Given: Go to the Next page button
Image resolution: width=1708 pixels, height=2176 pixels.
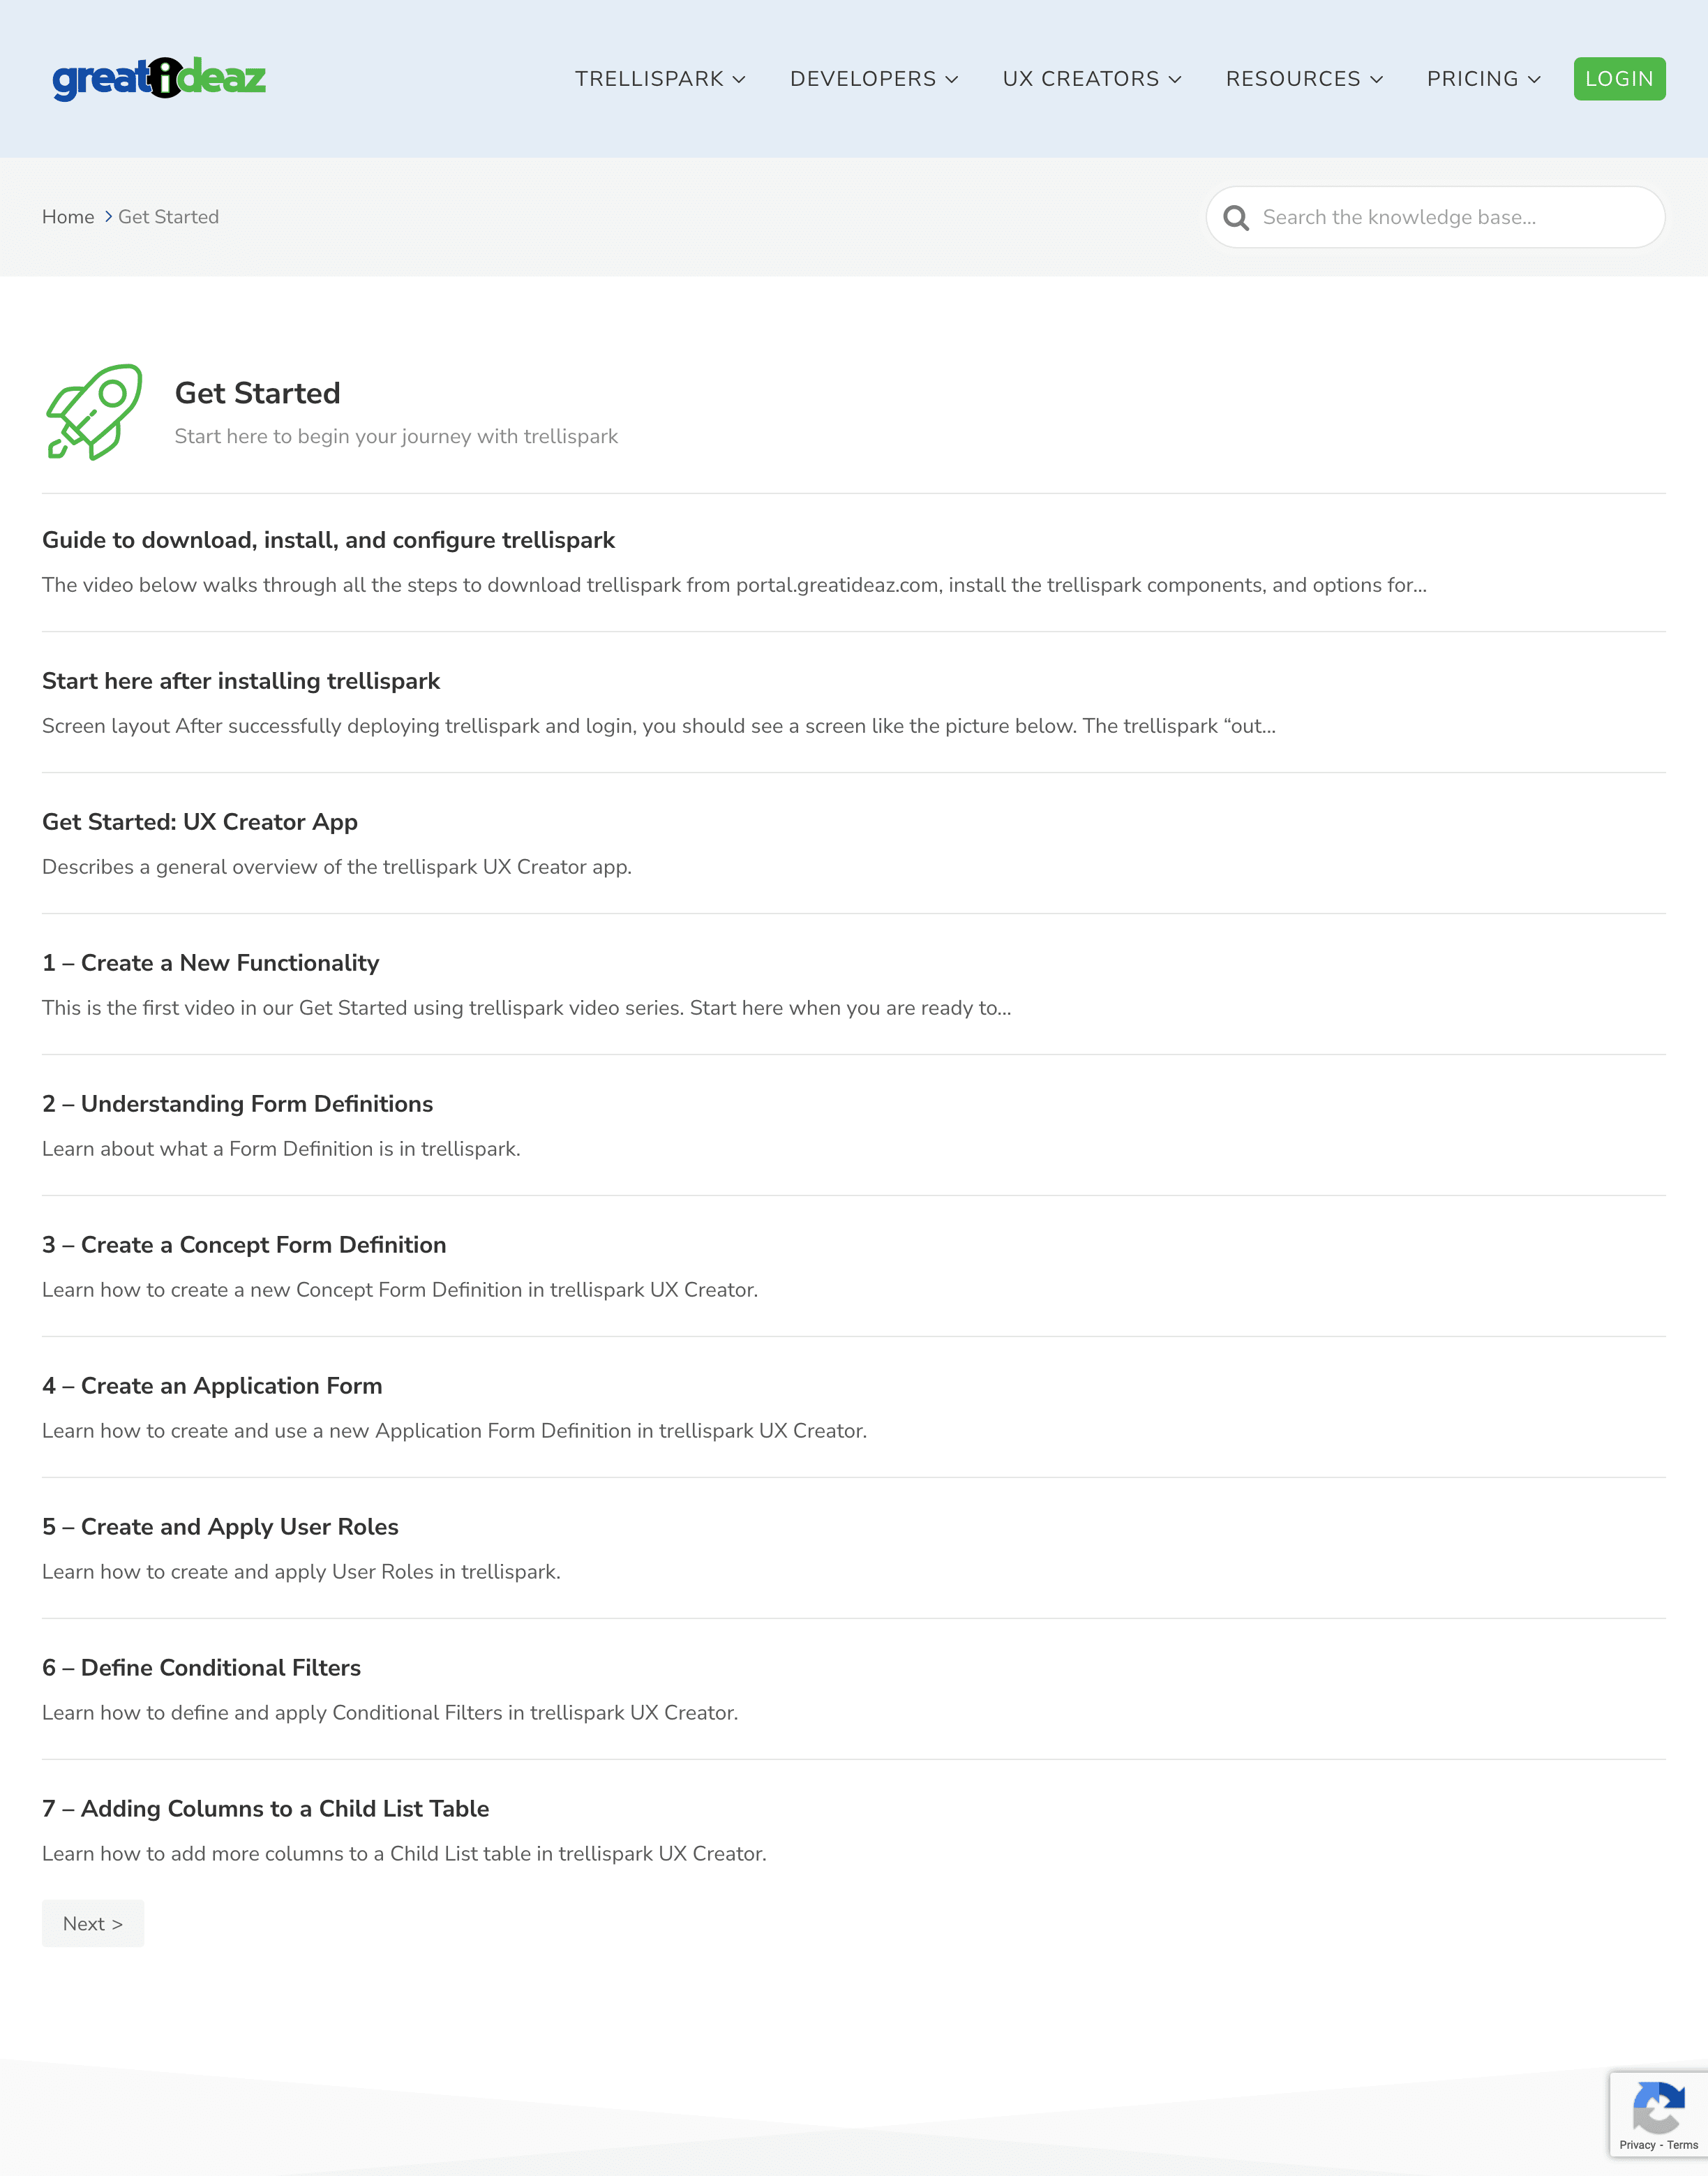Looking at the screenshot, I should [x=93, y=1923].
